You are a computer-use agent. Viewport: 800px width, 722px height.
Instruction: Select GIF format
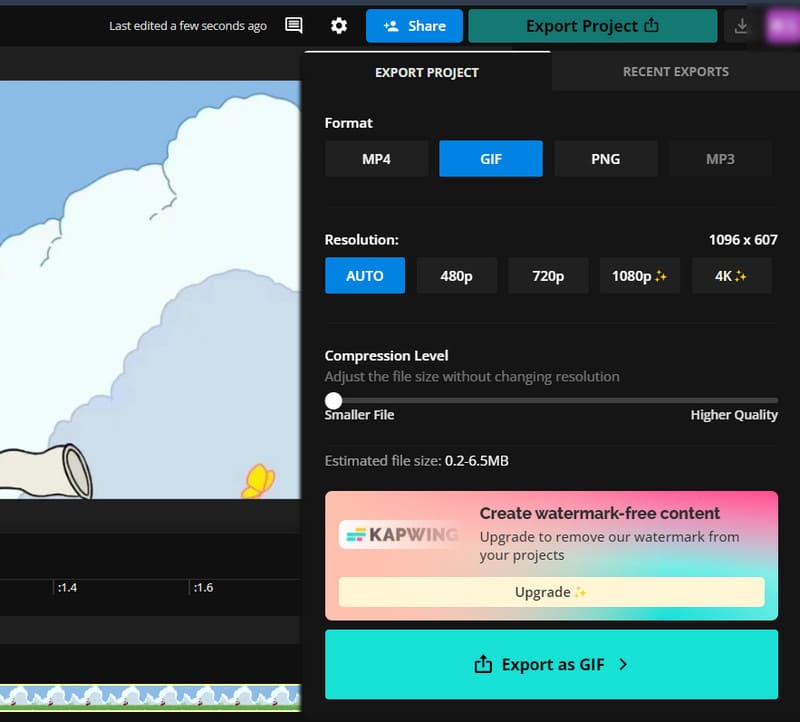(x=491, y=159)
